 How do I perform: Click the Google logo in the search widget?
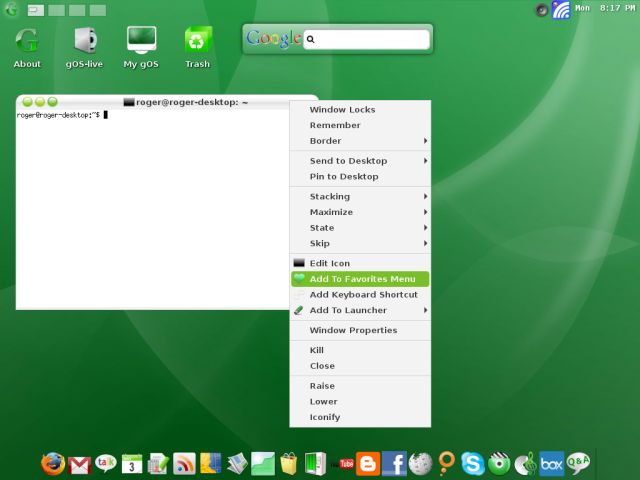pos(273,38)
